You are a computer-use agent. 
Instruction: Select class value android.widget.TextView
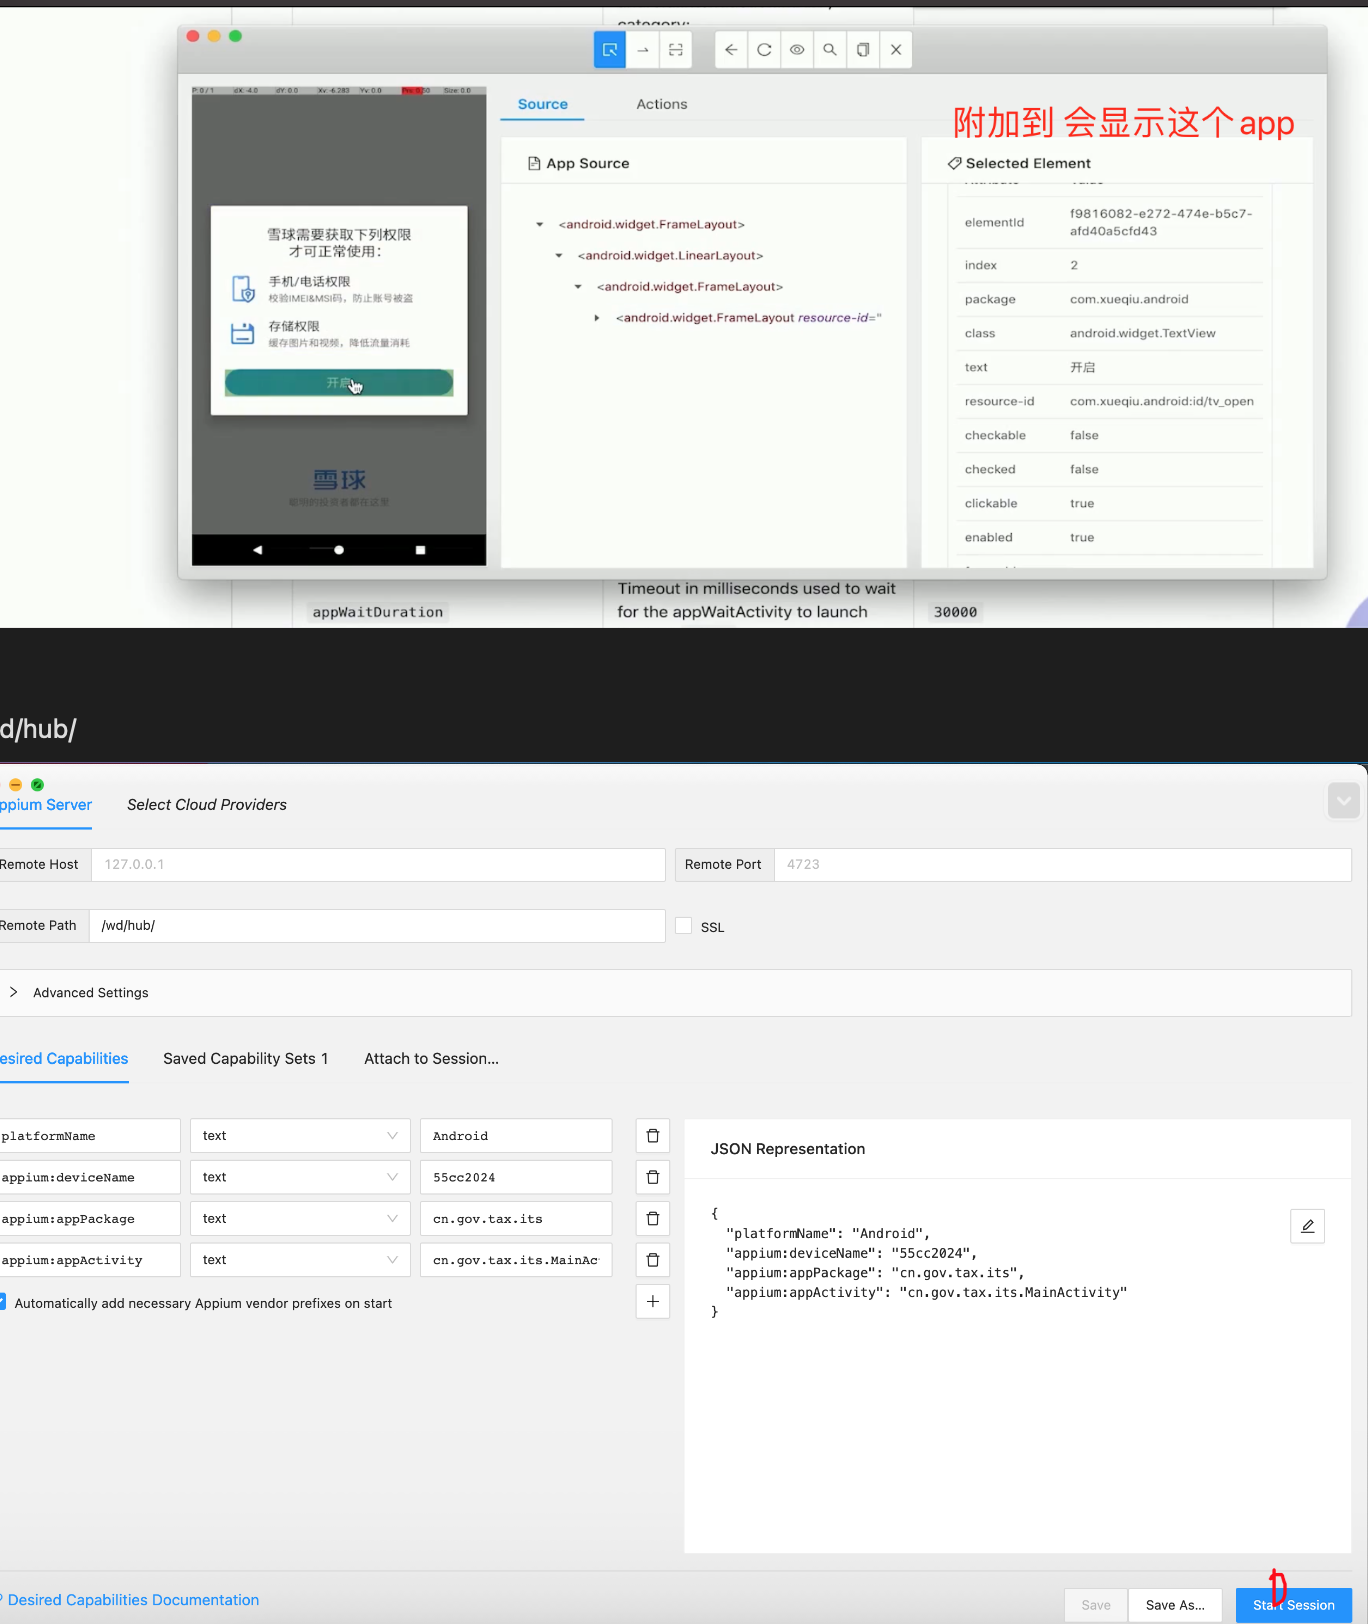1142,334
